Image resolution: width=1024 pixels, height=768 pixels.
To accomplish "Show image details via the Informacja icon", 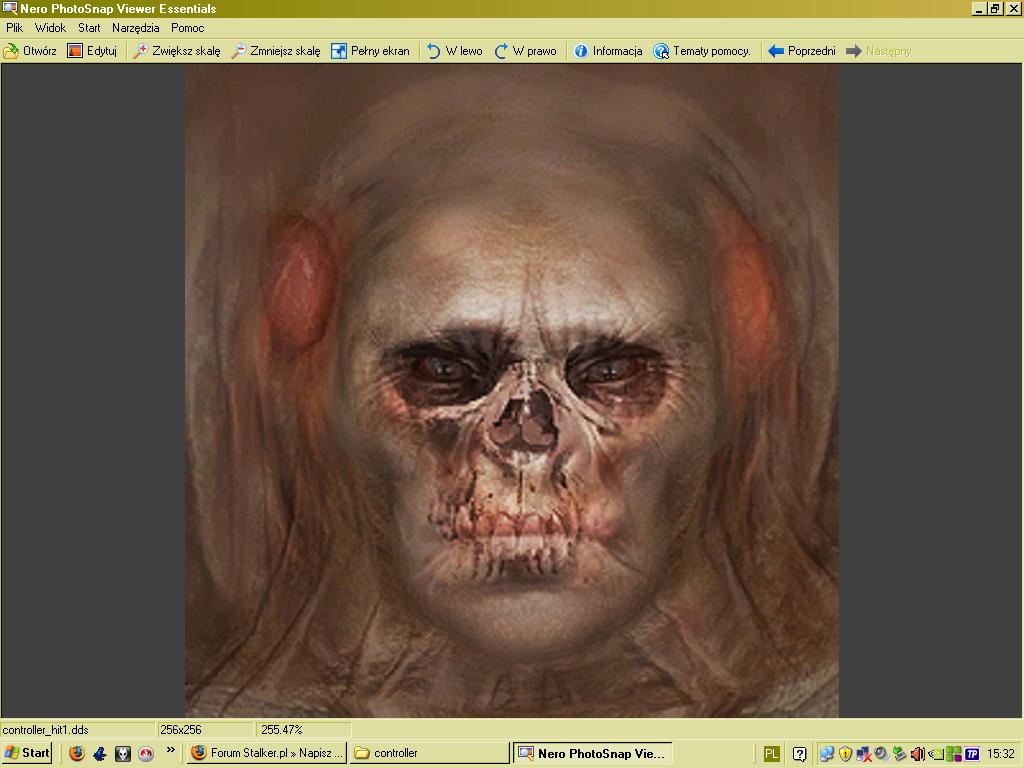I will click(581, 51).
